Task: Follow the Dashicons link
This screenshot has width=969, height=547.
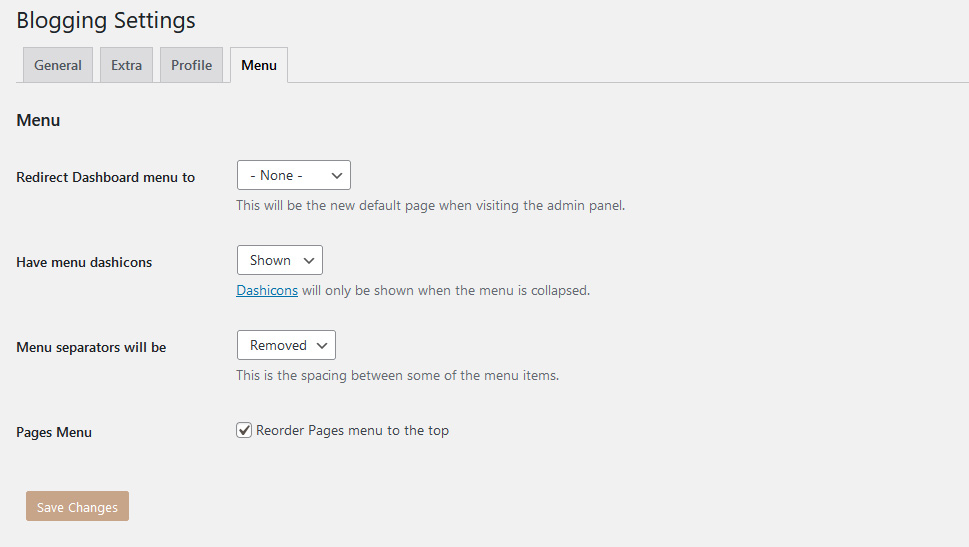Action: [x=267, y=290]
